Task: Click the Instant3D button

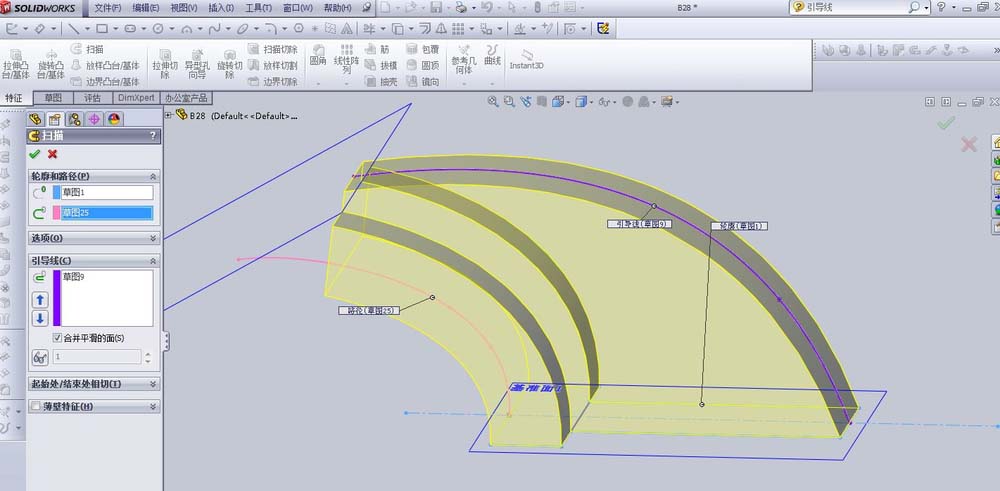Action: [527, 59]
